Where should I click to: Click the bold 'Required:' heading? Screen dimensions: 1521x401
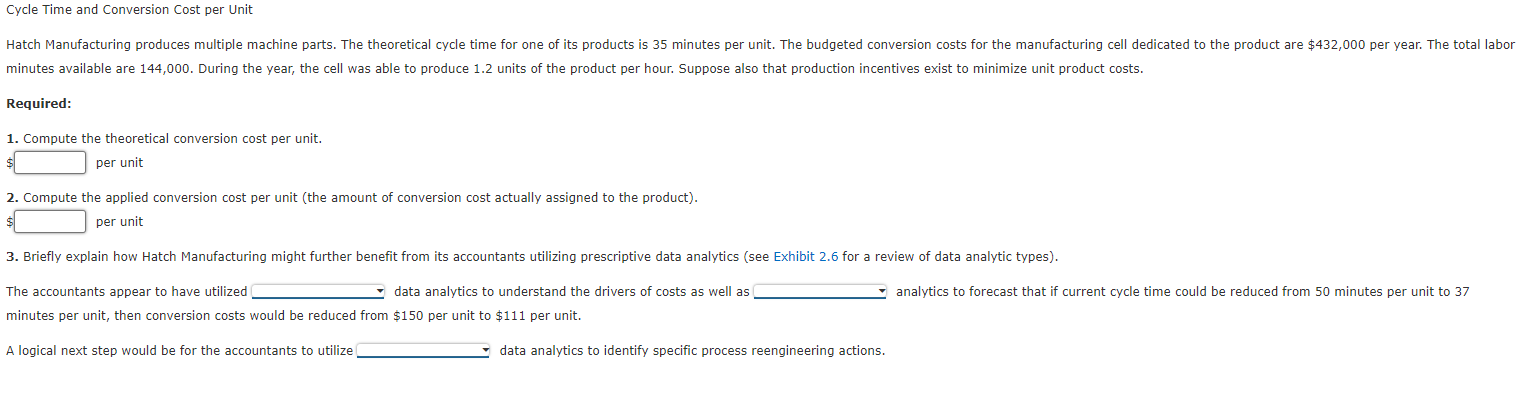tap(38, 104)
